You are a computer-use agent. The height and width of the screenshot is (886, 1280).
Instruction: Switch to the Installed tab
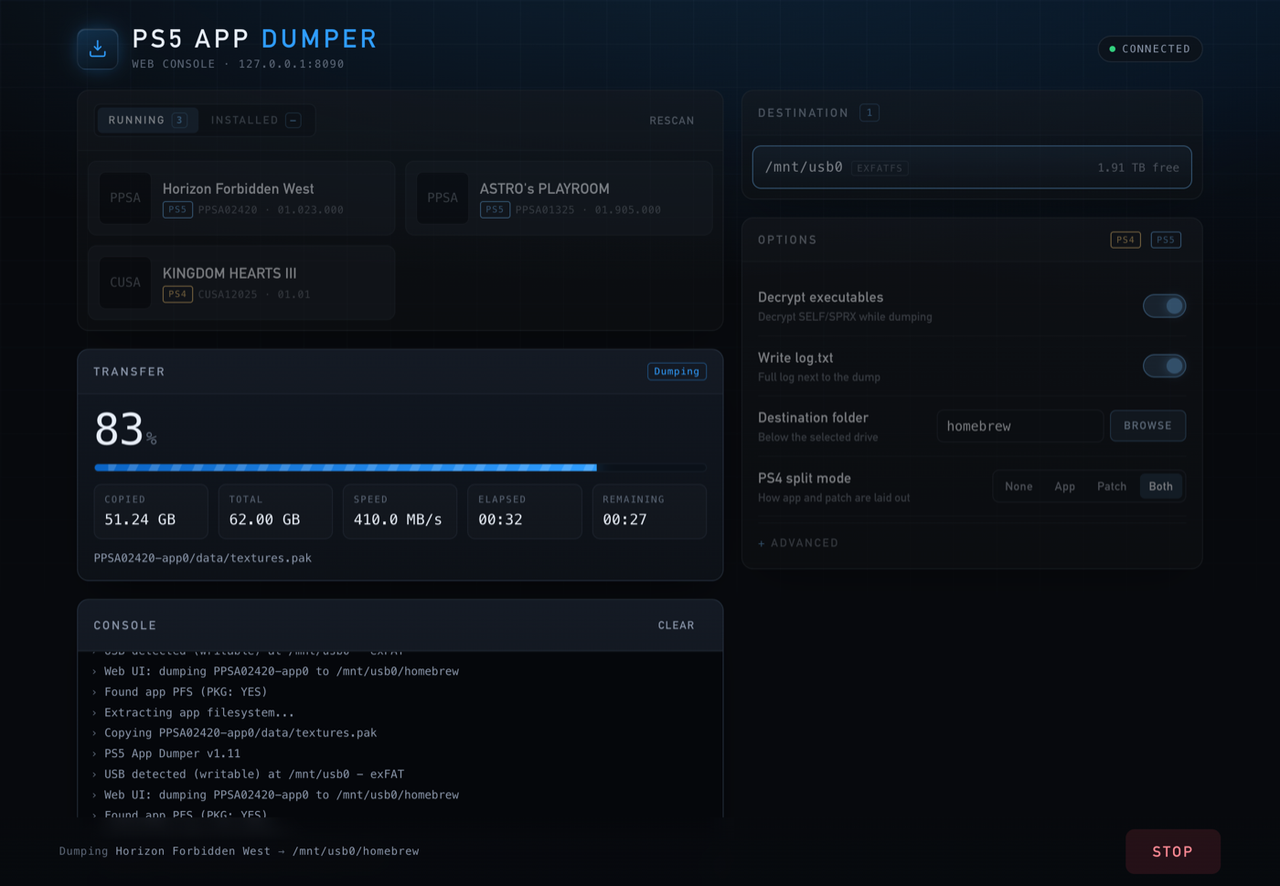pyautogui.click(x=256, y=120)
